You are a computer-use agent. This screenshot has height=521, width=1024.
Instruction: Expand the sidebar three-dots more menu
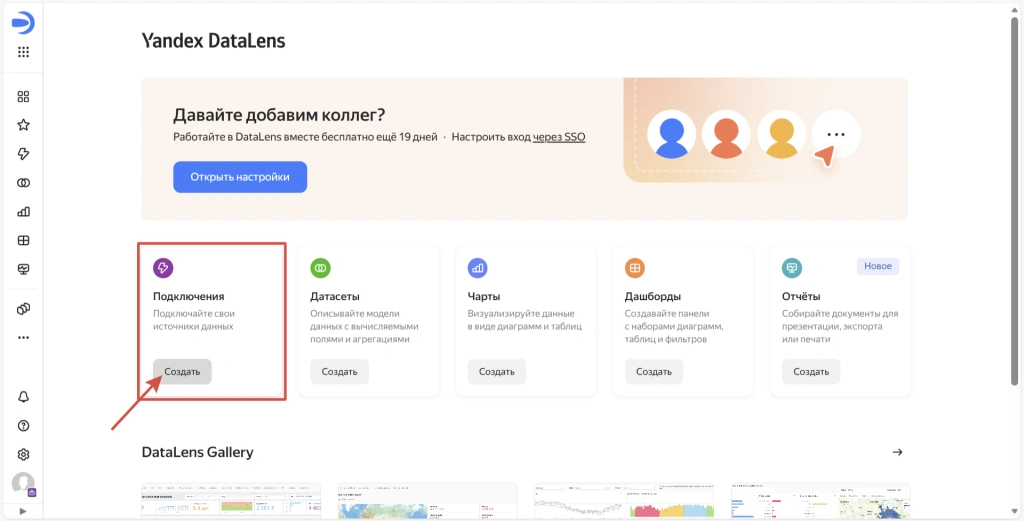click(x=23, y=338)
